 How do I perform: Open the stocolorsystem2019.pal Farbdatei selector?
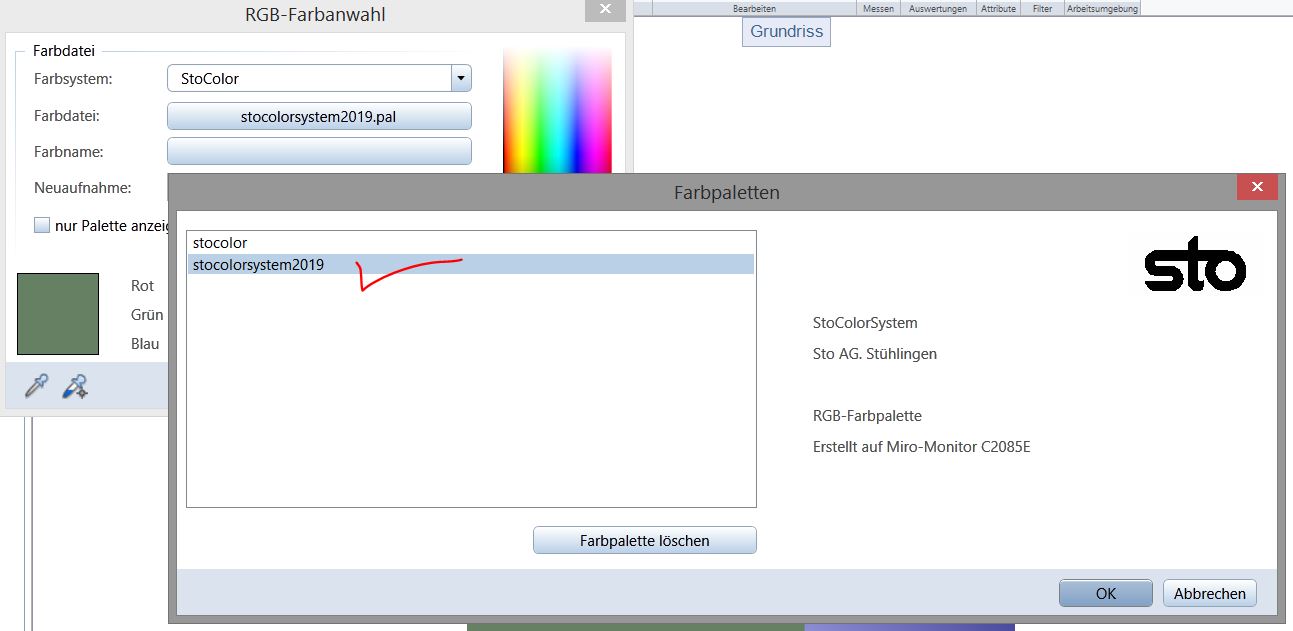[319, 116]
